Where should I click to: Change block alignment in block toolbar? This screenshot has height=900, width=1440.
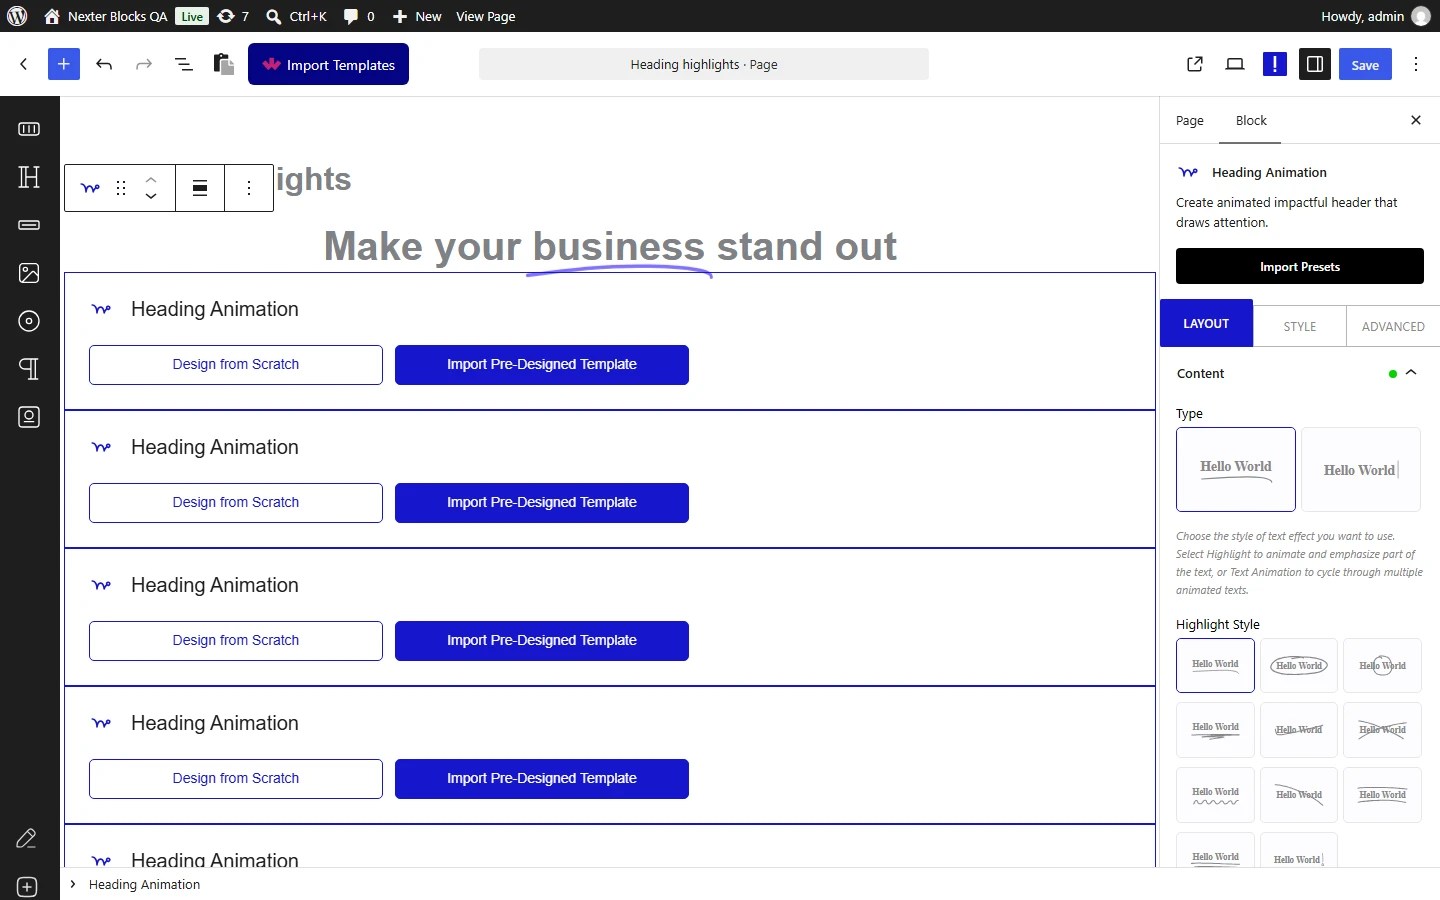click(200, 188)
